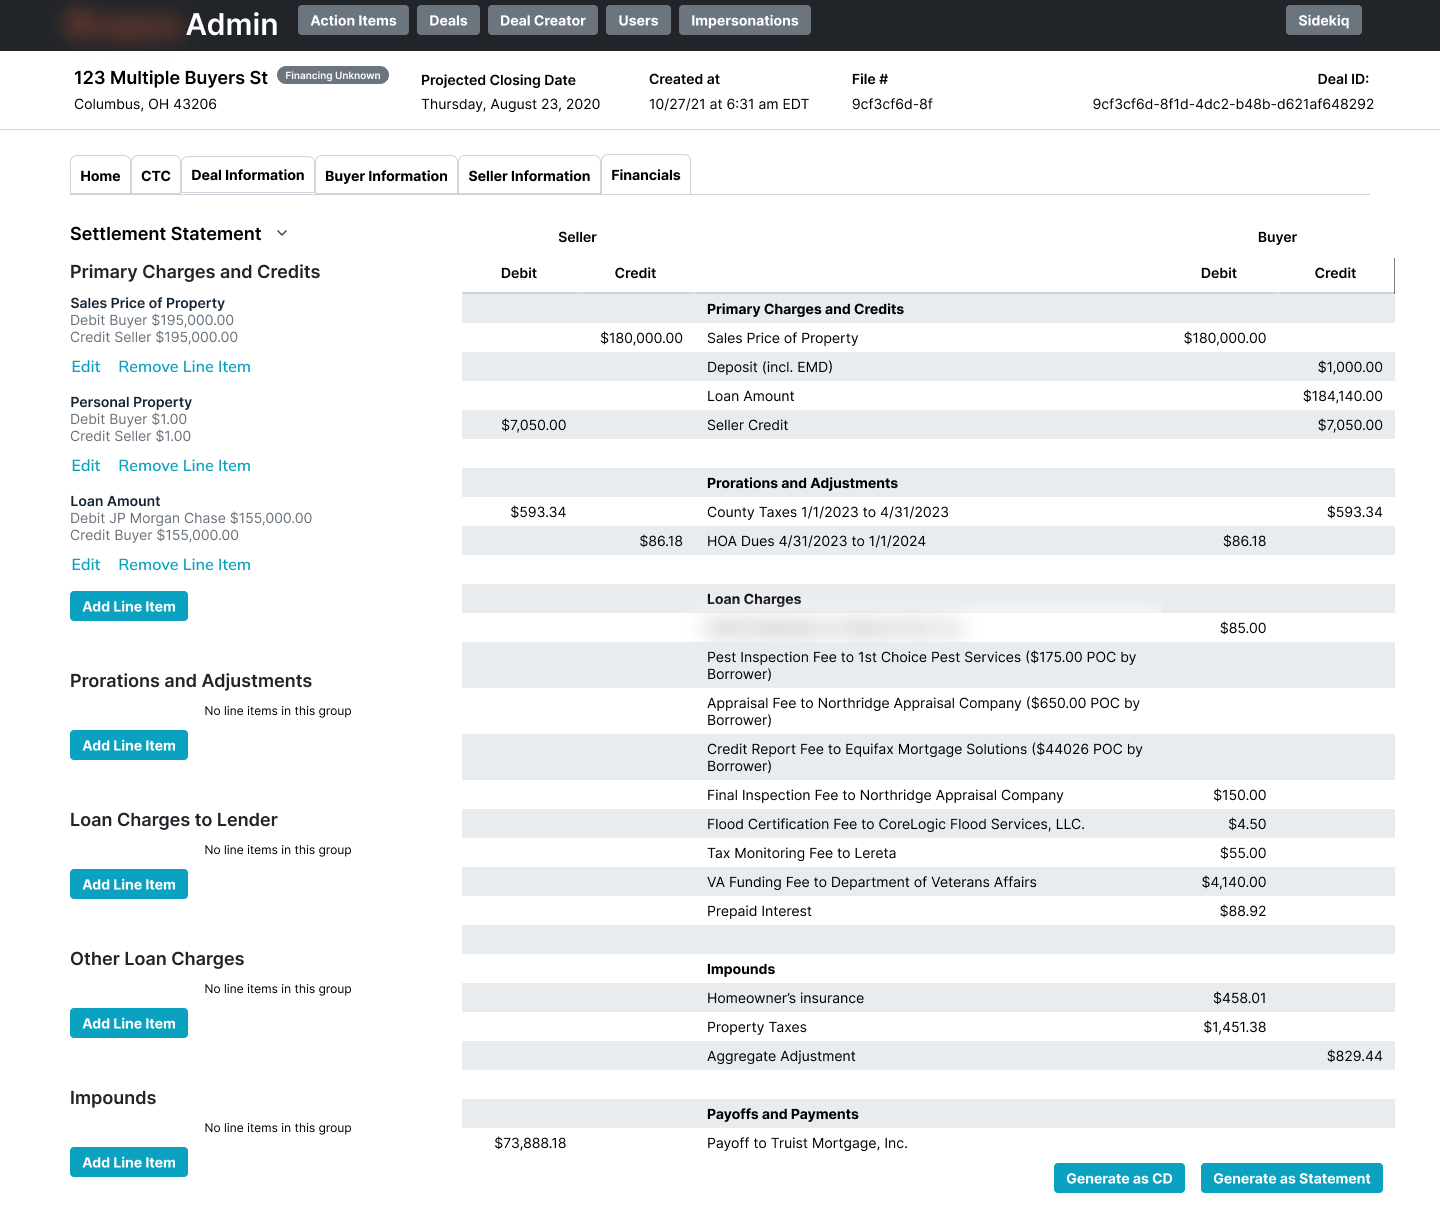Click the Financing Unknown badge

(x=333, y=75)
